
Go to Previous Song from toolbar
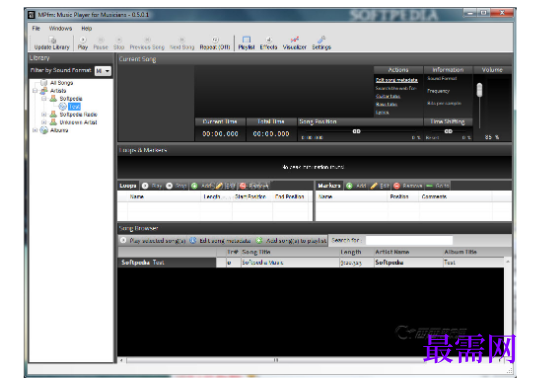pos(147,43)
